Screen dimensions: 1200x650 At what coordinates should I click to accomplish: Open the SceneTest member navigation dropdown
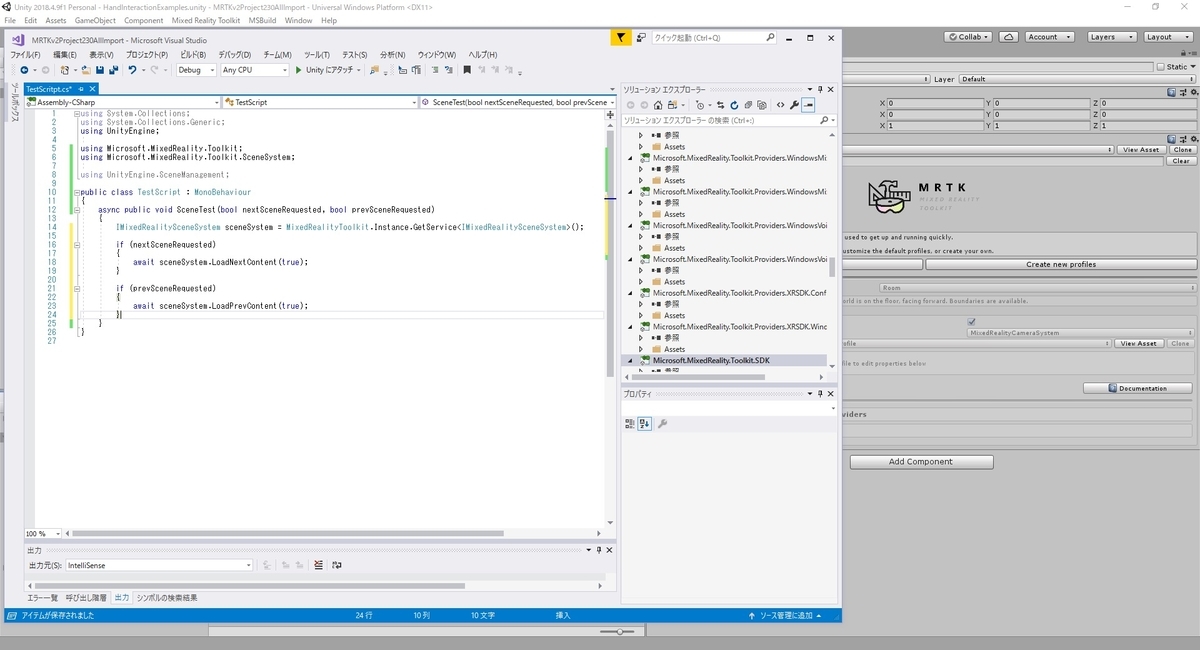point(517,102)
